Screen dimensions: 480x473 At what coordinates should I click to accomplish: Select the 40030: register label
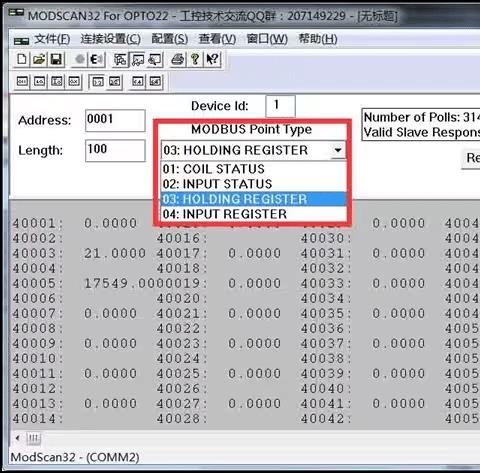click(x=326, y=238)
